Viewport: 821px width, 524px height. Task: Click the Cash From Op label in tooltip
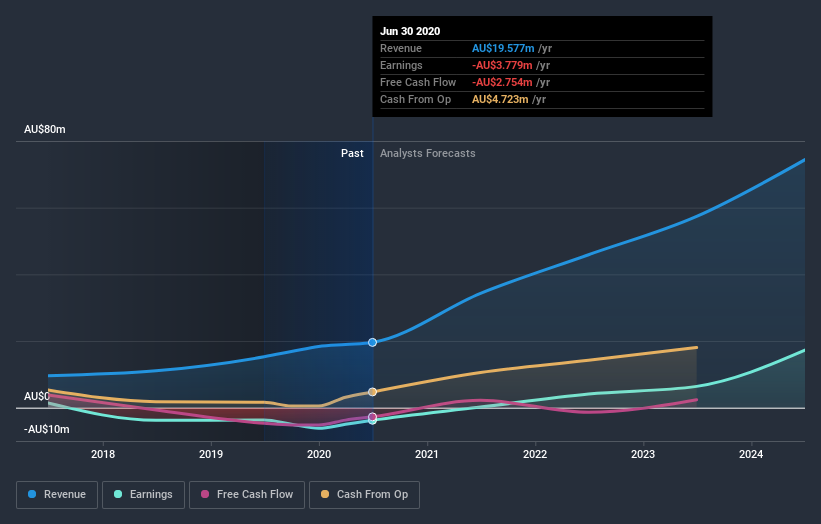click(x=416, y=99)
